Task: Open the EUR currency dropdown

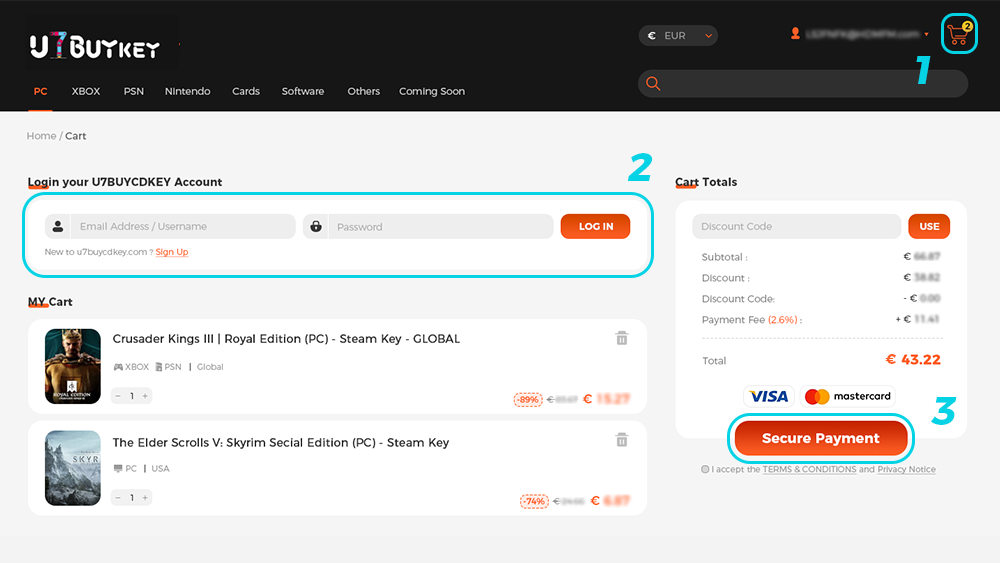Action: point(678,36)
